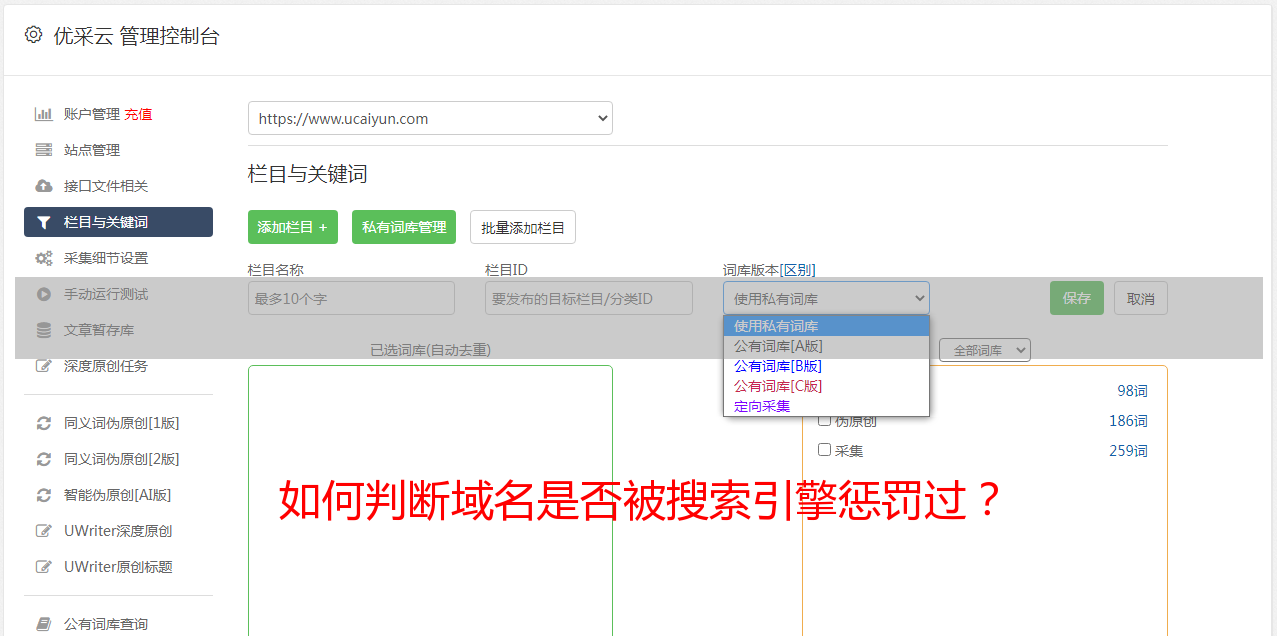
Task: Click the 栏目ID input field
Action: pos(589,298)
